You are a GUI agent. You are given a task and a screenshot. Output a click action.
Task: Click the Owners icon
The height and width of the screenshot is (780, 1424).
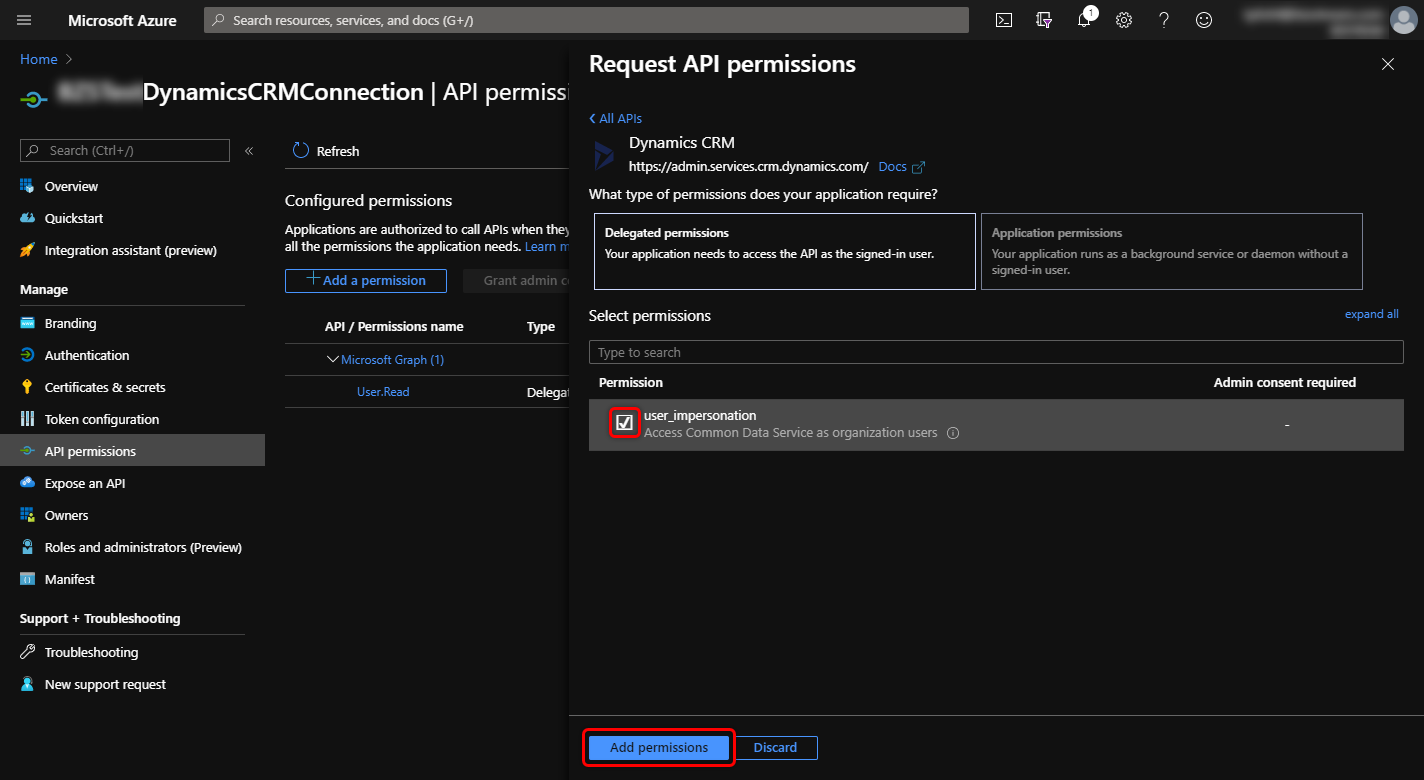point(27,515)
